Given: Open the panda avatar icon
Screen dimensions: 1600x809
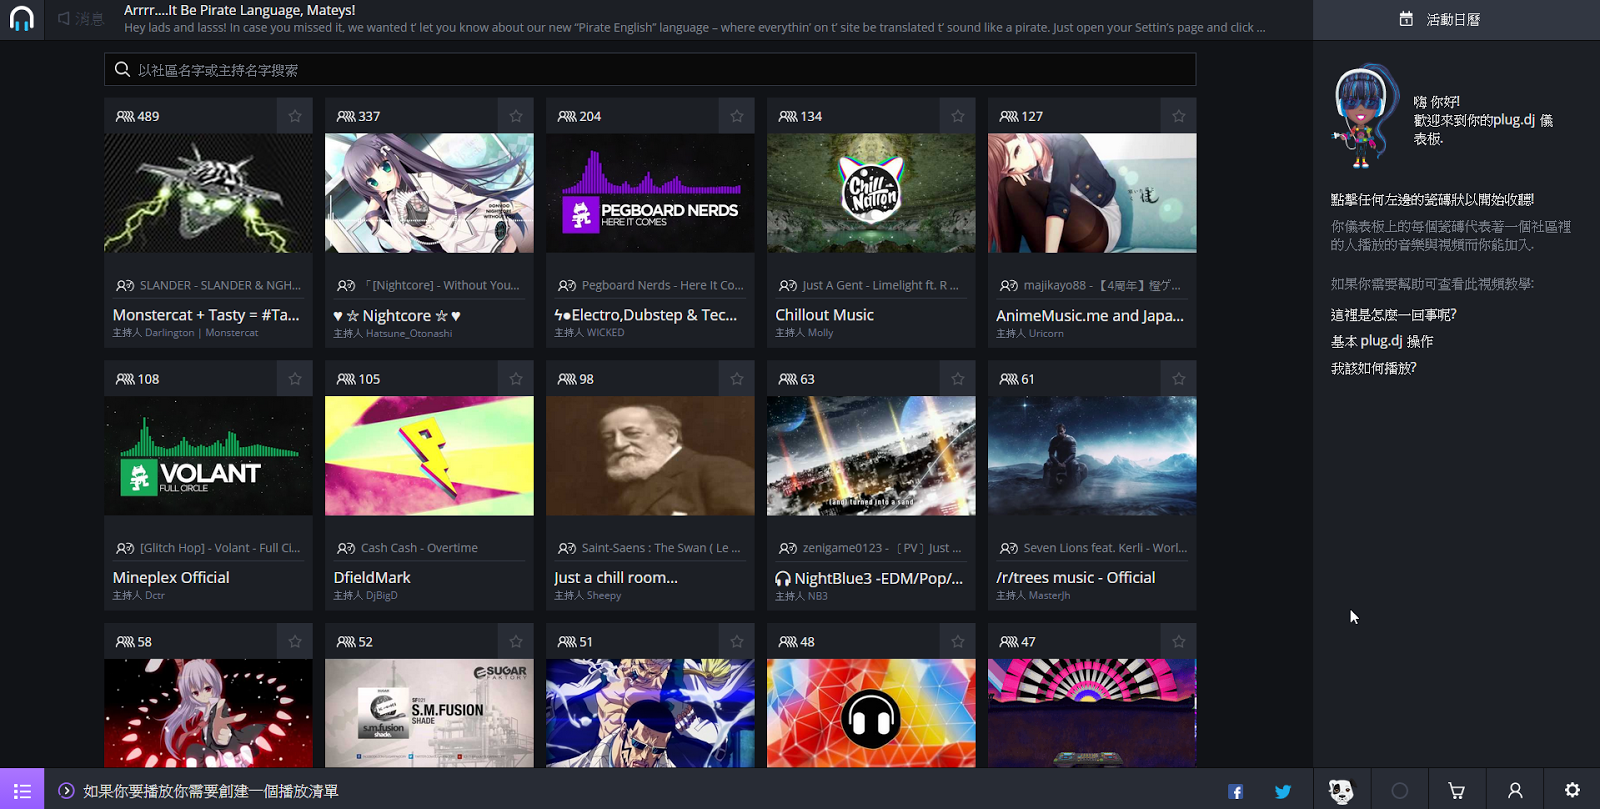Looking at the screenshot, I should 1341,790.
